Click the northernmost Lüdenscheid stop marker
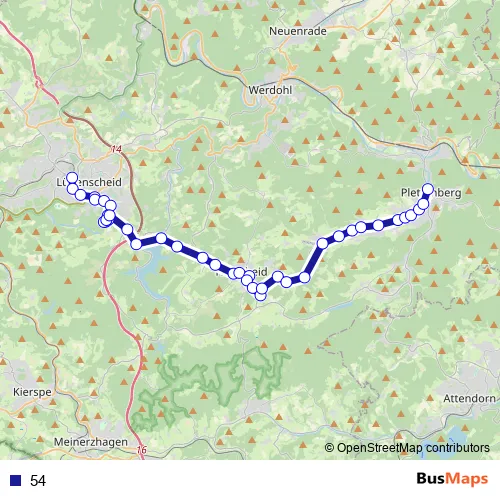The height and width of the screenshot is (500, 500). point(72,178)
